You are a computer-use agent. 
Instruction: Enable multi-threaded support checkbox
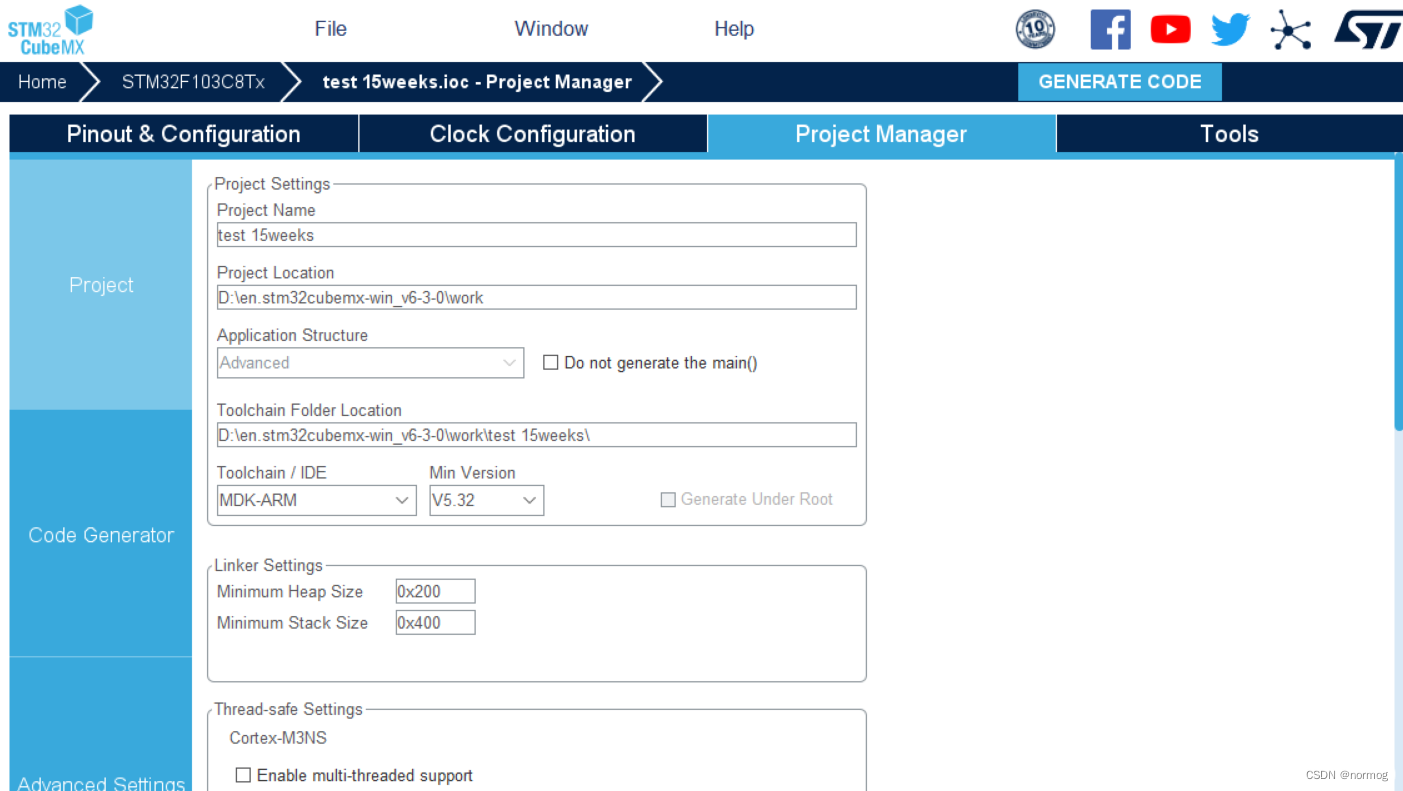(x=243, y=775)
